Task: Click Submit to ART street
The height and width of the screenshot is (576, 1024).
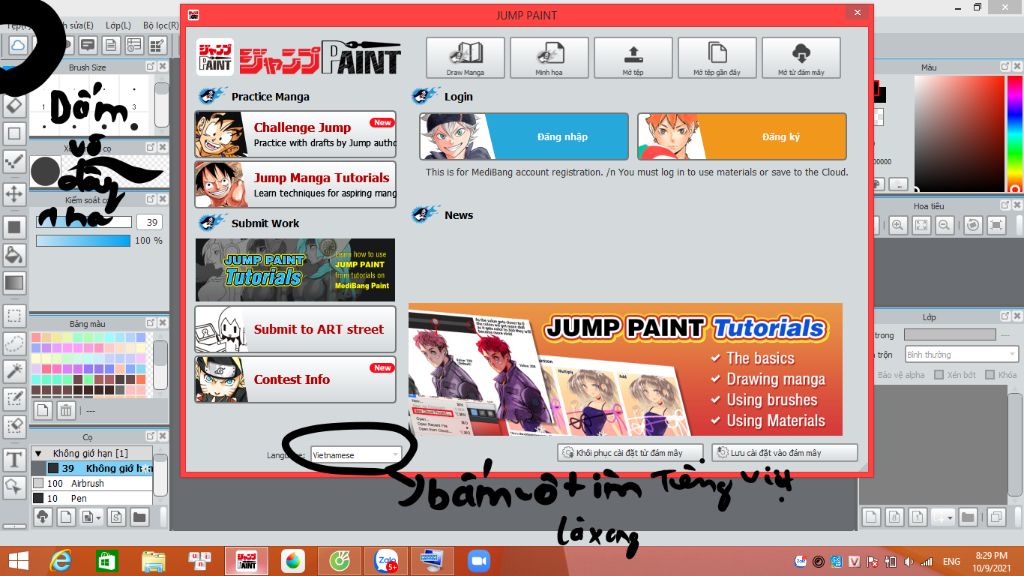Action: pos(295,329)
